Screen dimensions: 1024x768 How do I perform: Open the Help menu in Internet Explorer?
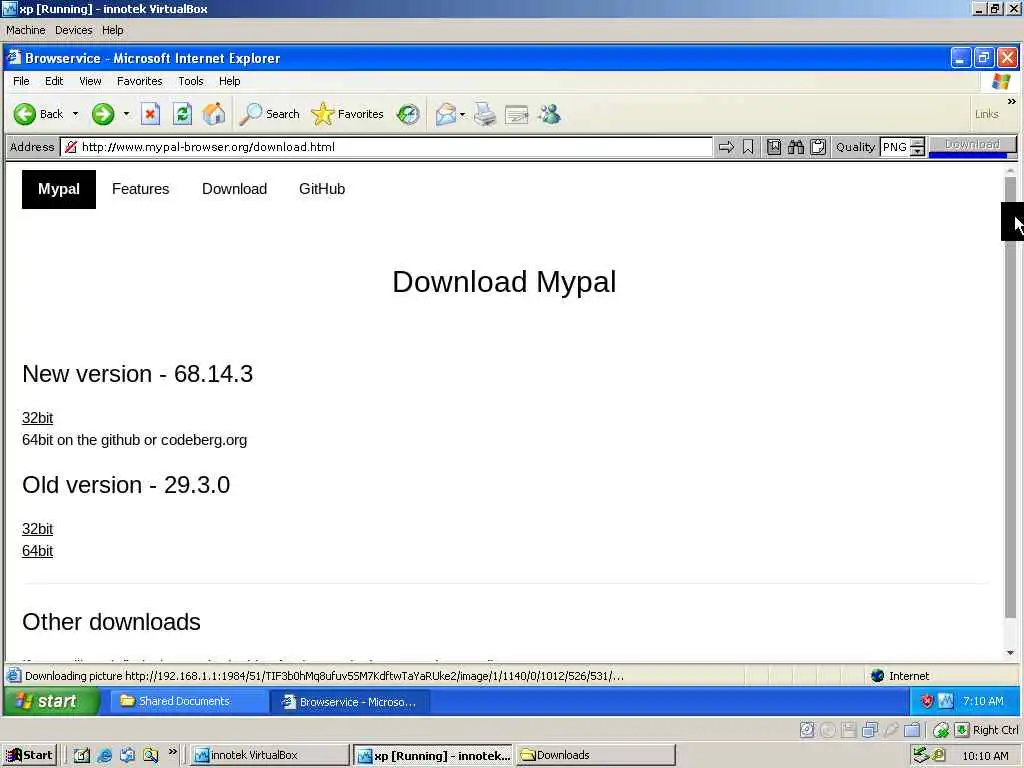point(229,81)
